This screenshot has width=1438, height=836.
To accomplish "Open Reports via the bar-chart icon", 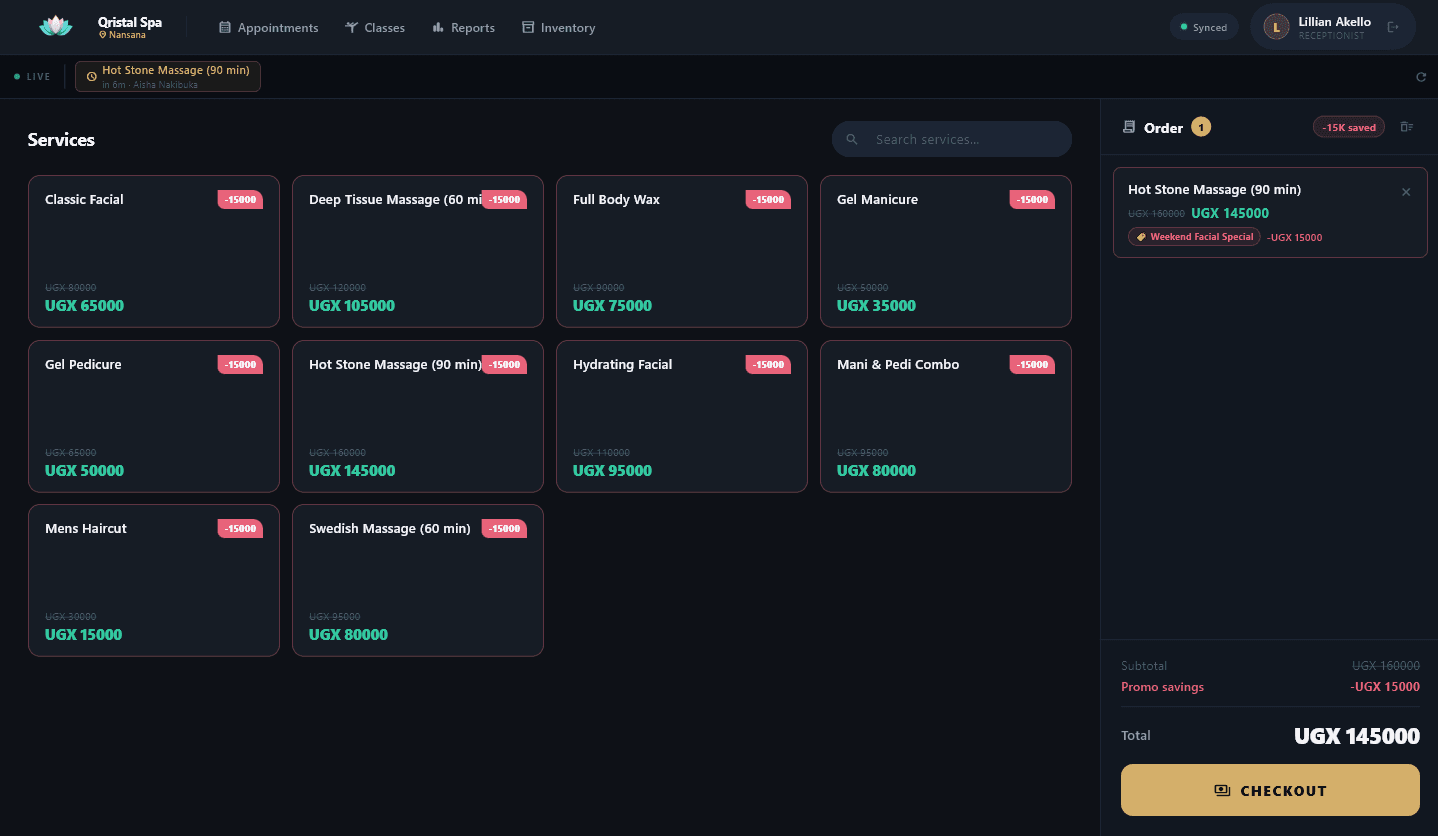I will pyautogui.click(x=437, y=27).
